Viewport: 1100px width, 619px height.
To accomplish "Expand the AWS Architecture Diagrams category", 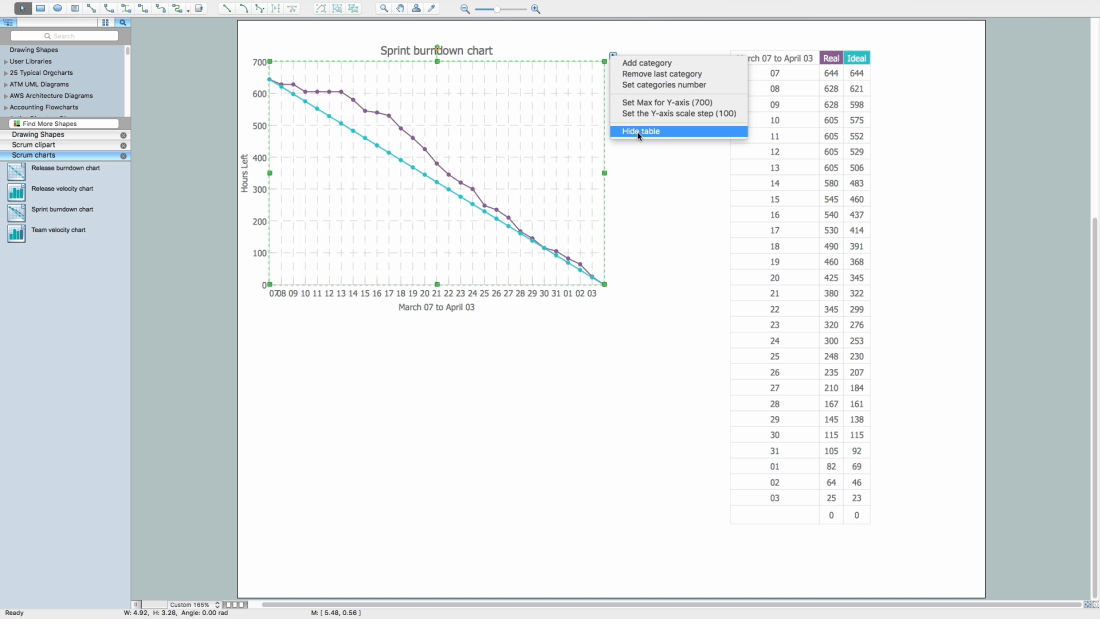I will (6, 96).
